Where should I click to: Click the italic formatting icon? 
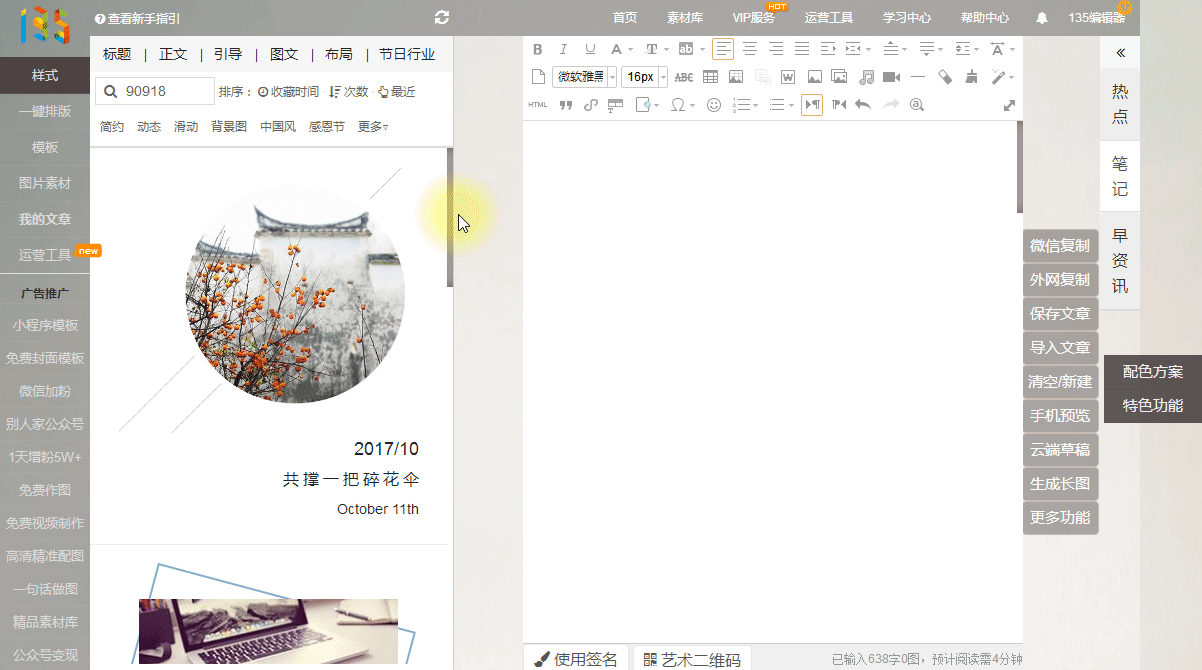563,49
